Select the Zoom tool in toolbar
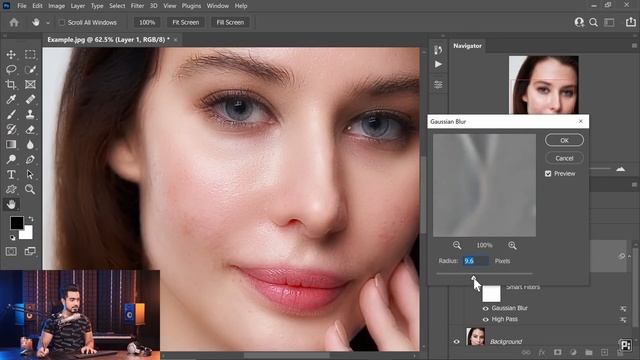Viewport: 640px width, 360px height. click(x=30, y=189)
